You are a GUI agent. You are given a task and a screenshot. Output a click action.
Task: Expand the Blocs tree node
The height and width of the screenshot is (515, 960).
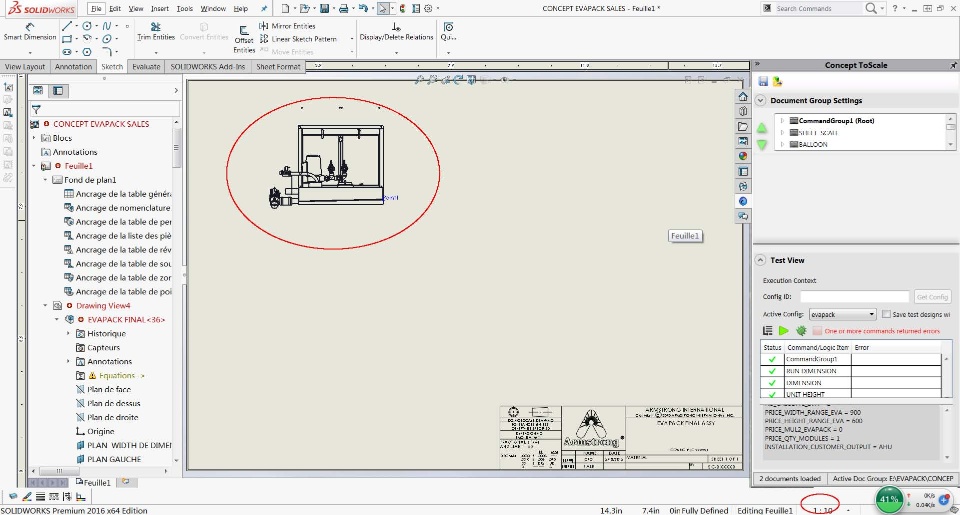point(34,138)
